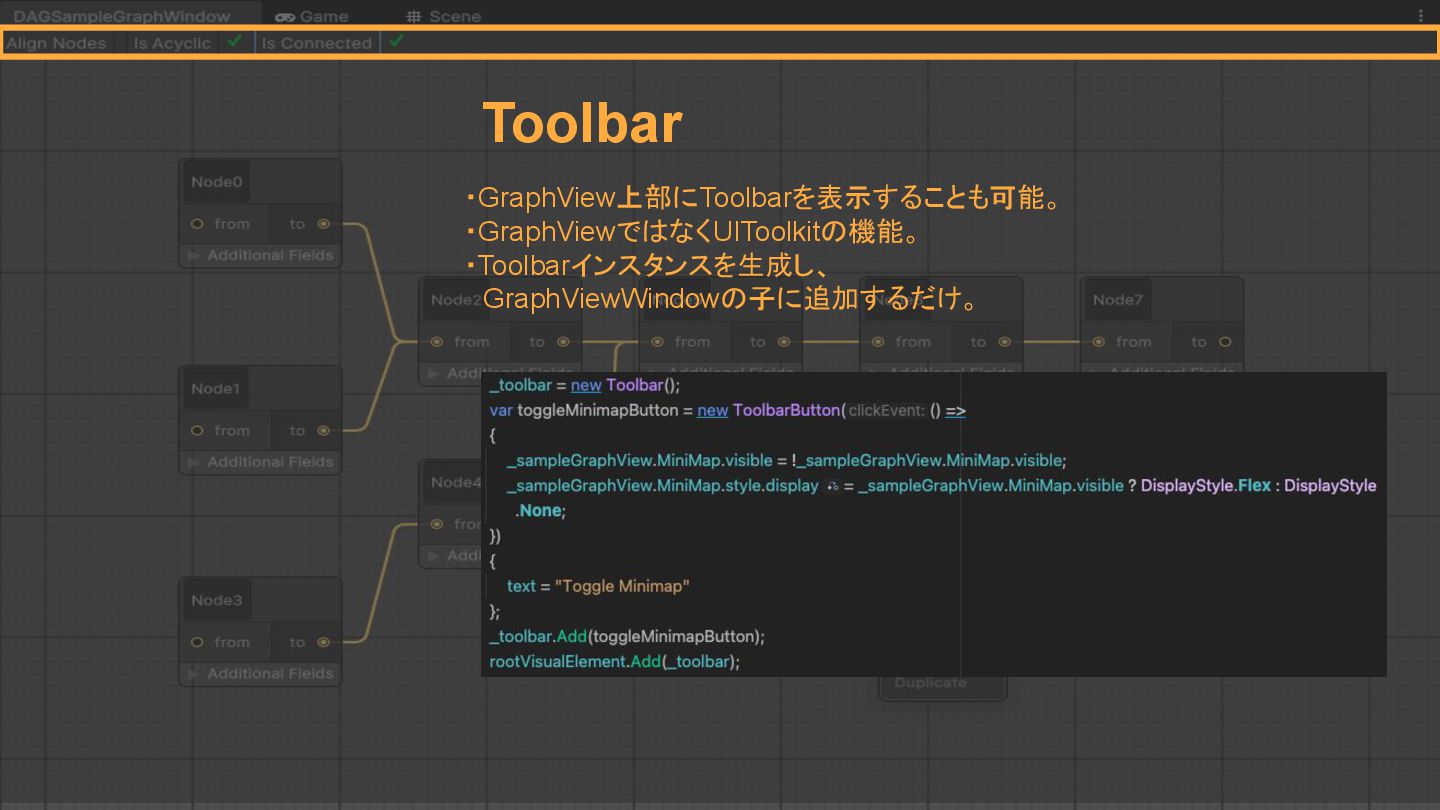Select the Node1 title header
The image size is (1440, 810).
217,389
